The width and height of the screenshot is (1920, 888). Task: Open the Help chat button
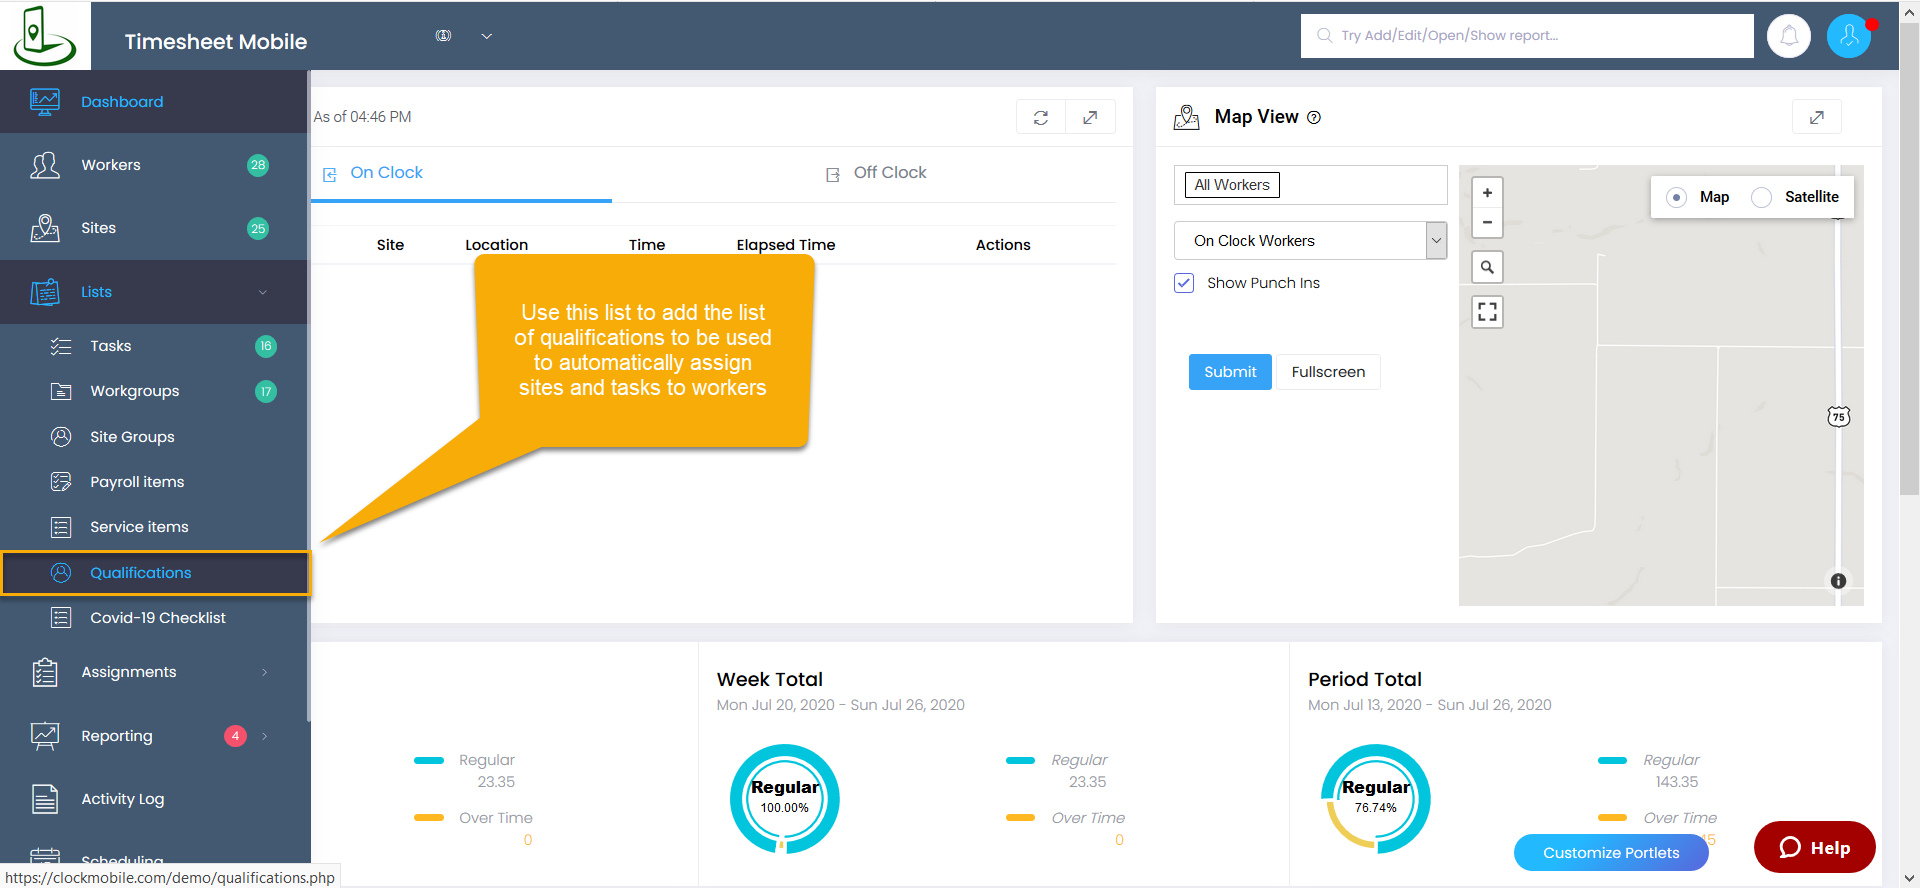click(x=1814, y=847)
